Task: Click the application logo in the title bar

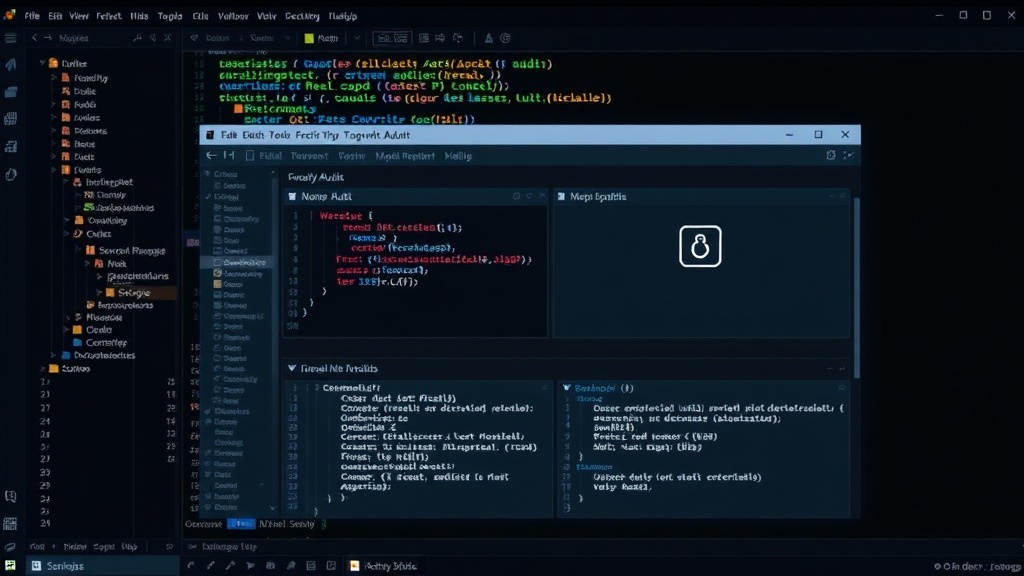Action: 9,14
